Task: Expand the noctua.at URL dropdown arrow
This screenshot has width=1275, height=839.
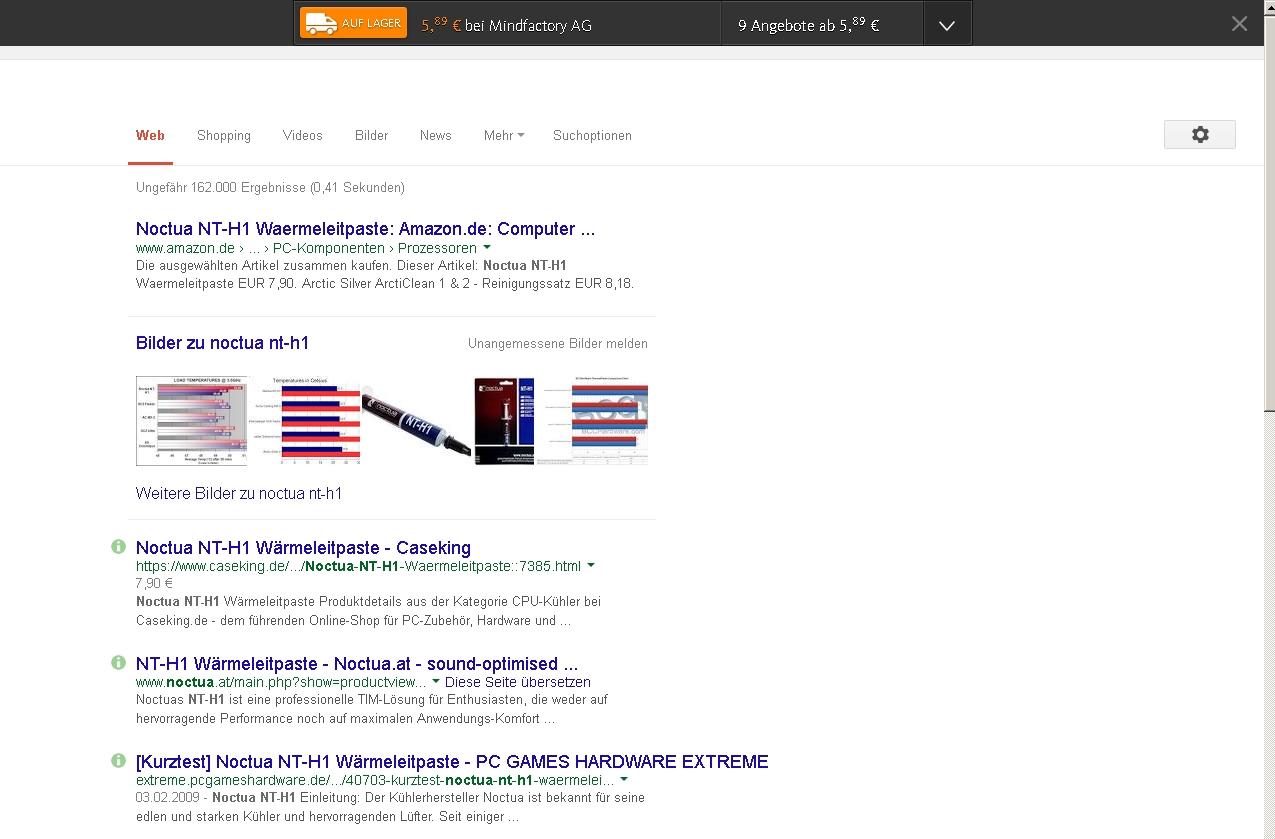Action: pos(437,682)
